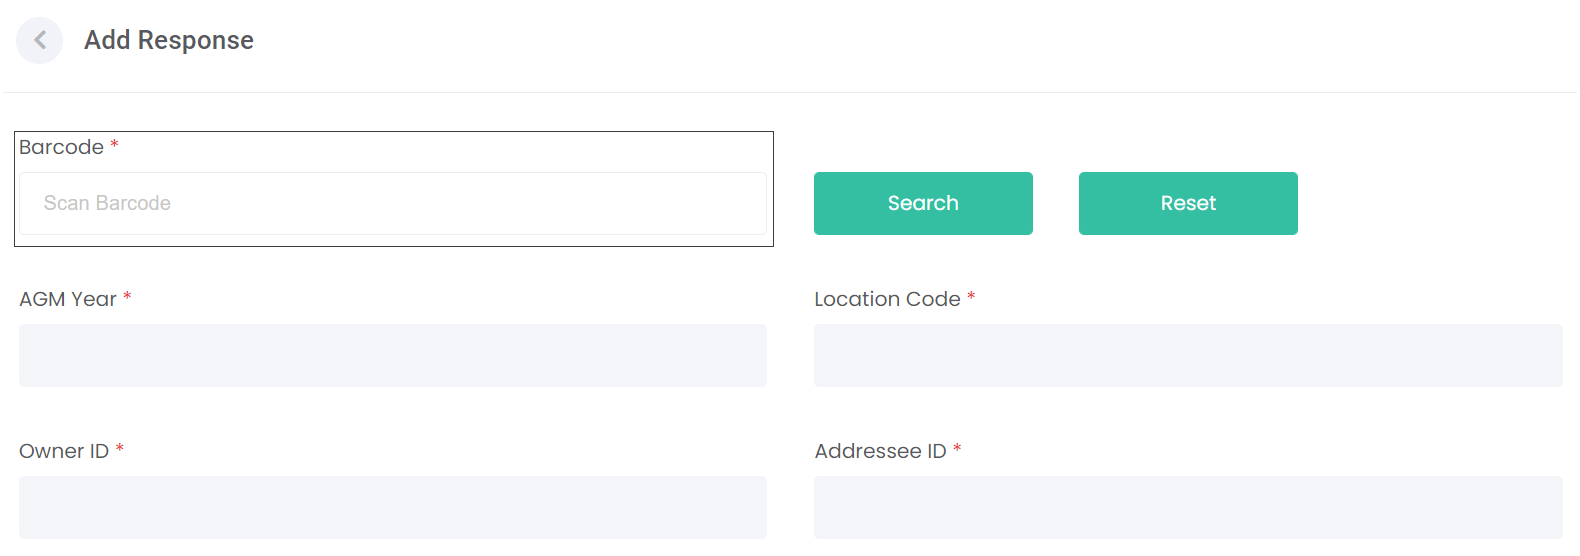Click the Addressee ID label
Viewport: 1580px width, 556px height.
880,451
